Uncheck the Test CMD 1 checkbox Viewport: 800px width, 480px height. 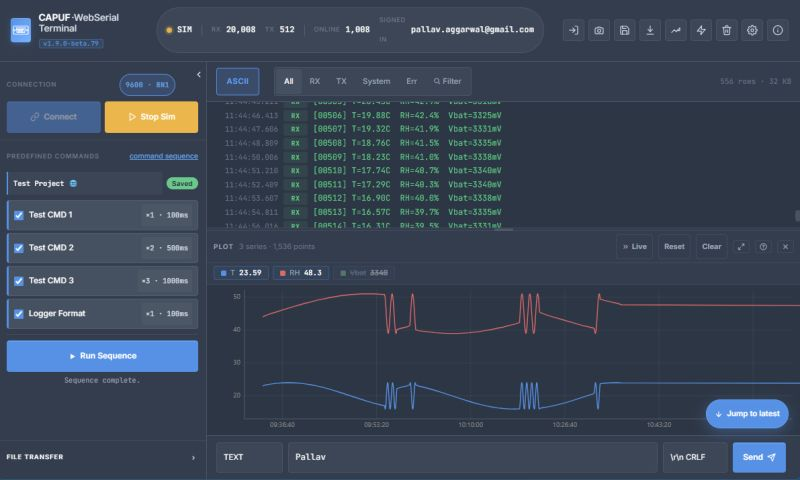19,215
